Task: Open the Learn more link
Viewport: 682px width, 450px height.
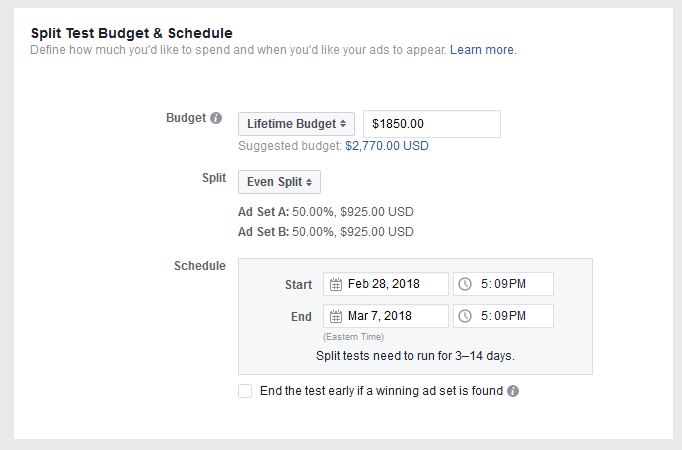Action: tap(482, 50)
